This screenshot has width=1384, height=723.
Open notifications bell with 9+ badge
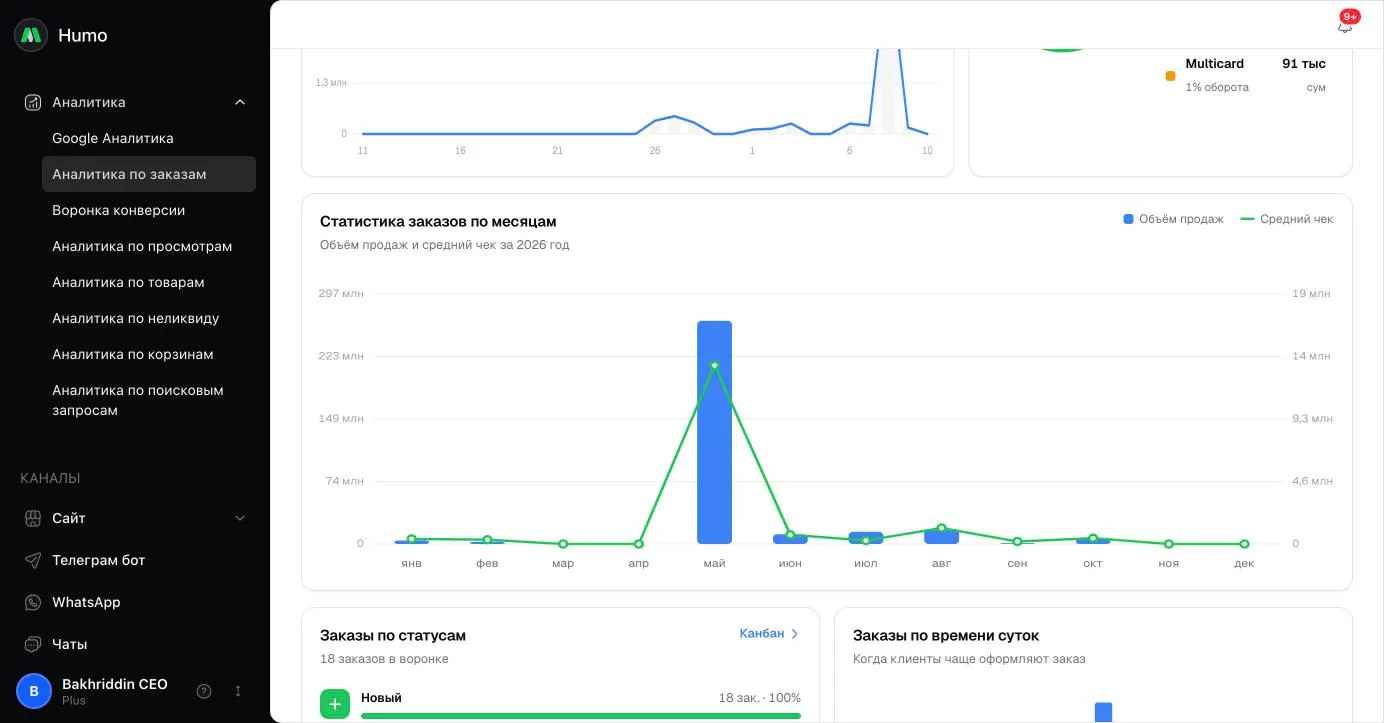(1345, 25)
